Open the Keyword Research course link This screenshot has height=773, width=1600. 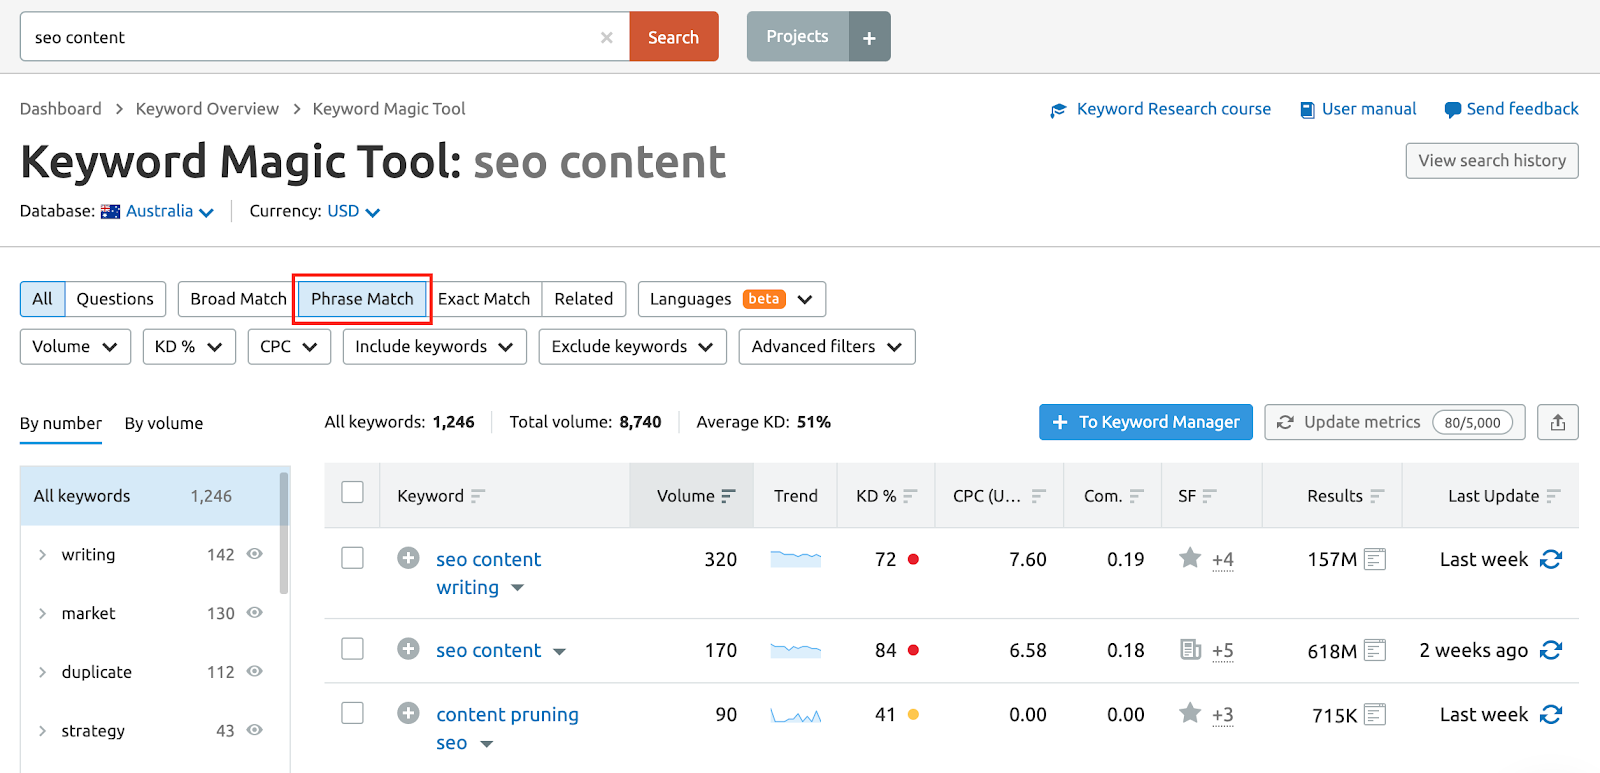tap(1173, 109)
